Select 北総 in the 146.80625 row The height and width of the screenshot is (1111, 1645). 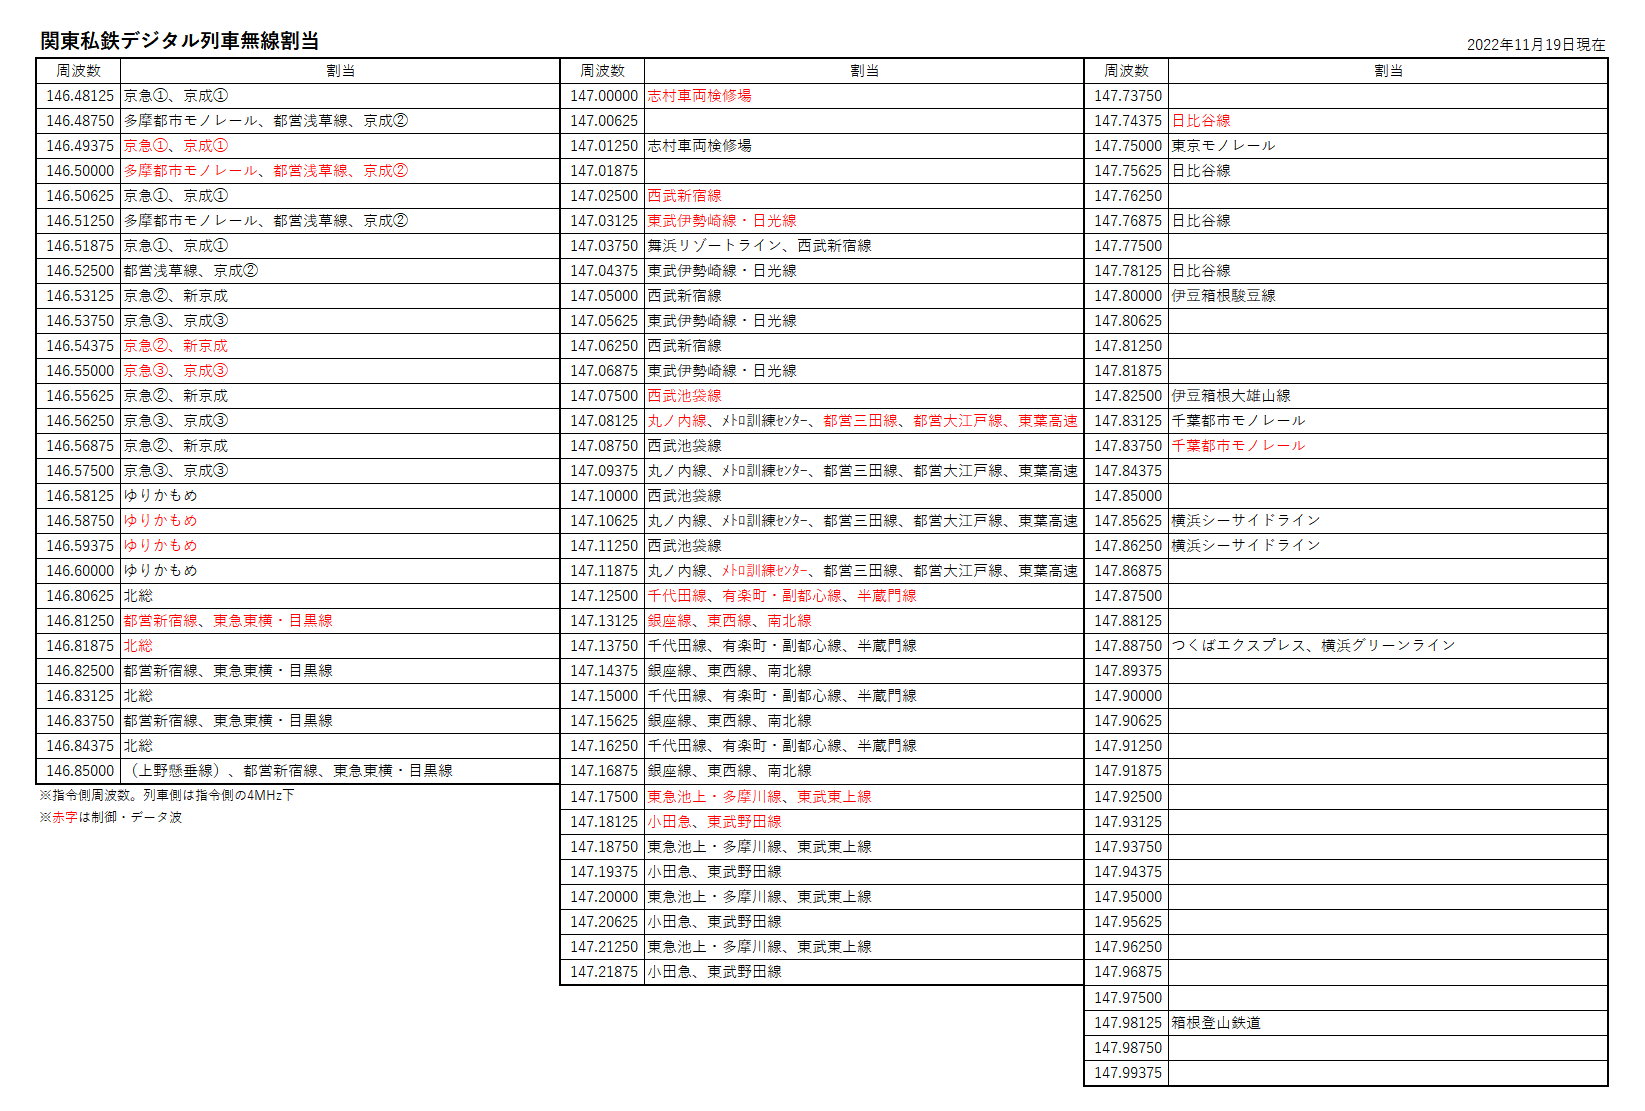[x=139, y=596]
